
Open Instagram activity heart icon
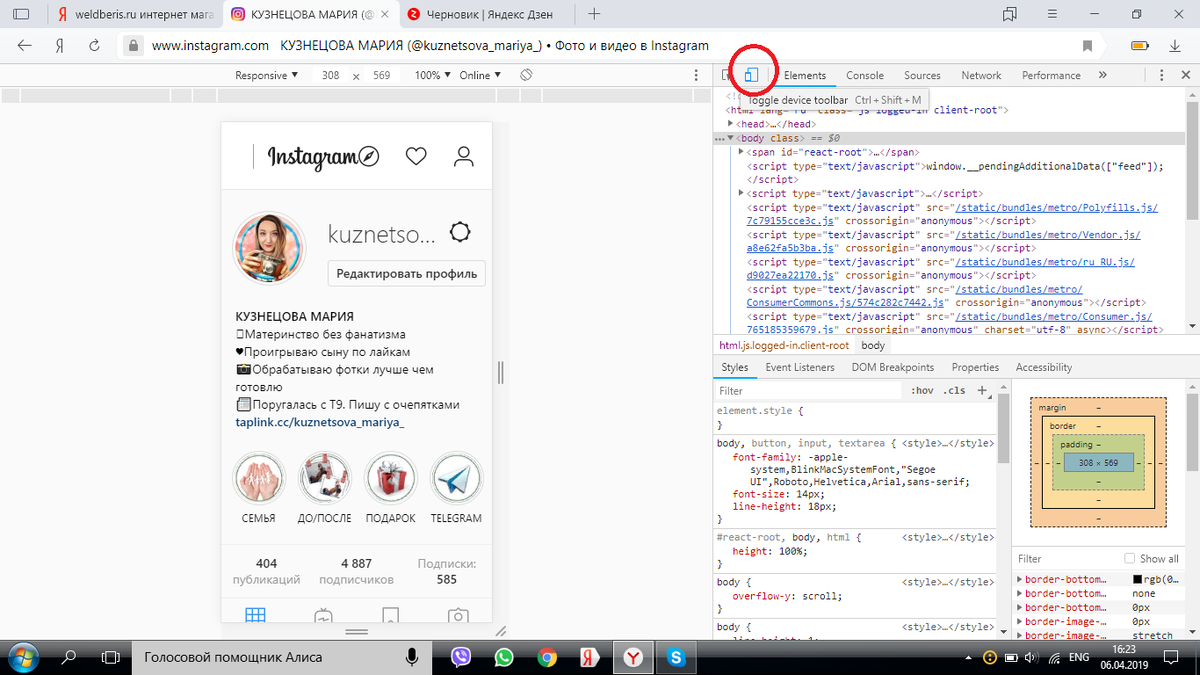click(417, 156)
